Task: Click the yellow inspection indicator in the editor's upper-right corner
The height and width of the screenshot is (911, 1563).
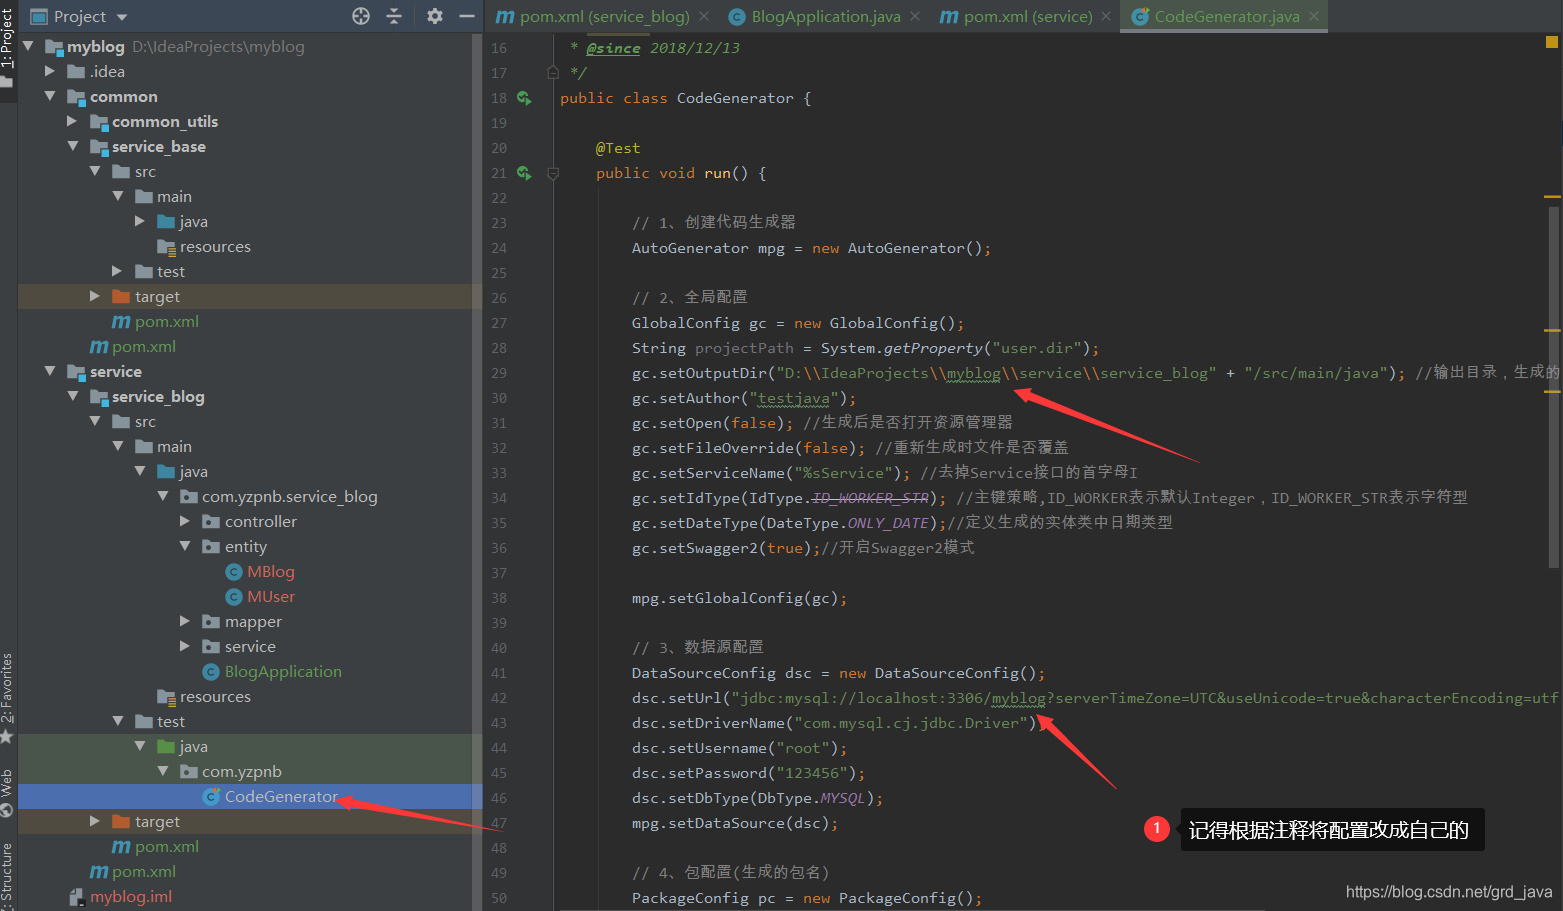Action: click(x=1552, y=42)
